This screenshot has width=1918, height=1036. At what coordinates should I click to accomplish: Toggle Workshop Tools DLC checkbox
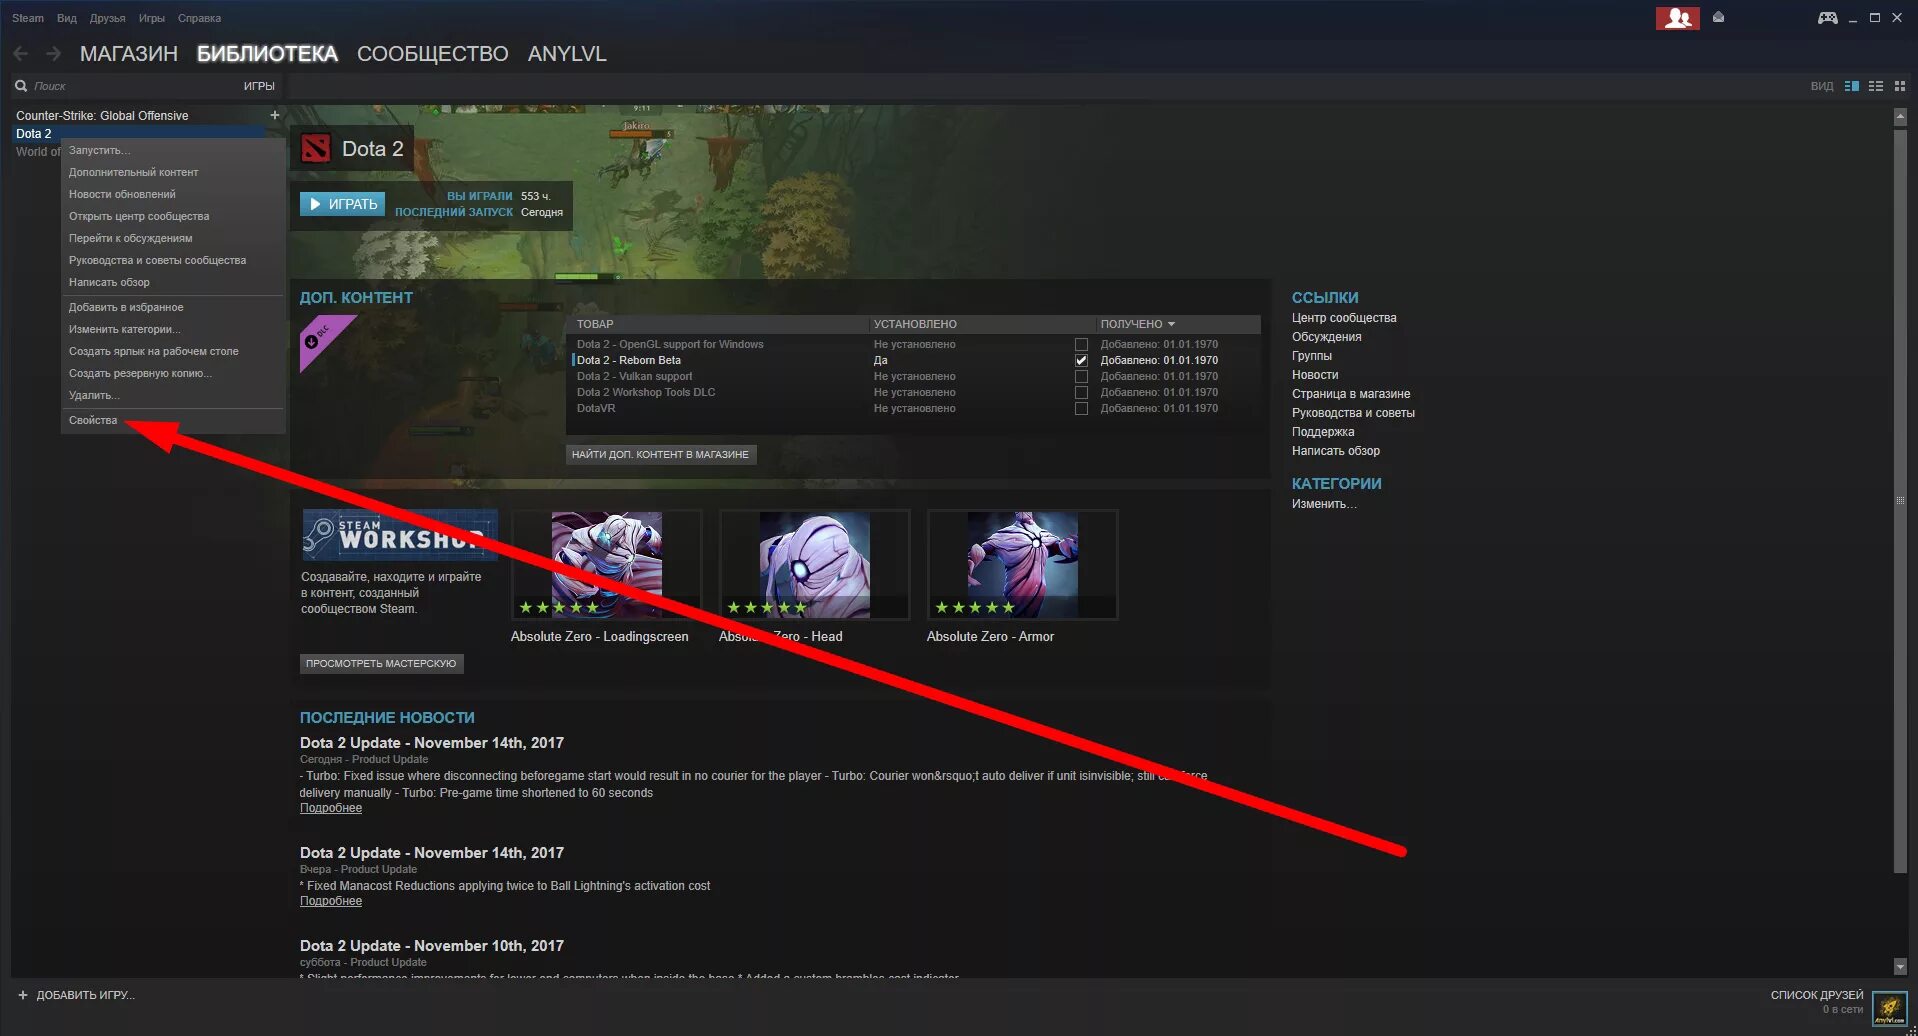click(1081, 393)
